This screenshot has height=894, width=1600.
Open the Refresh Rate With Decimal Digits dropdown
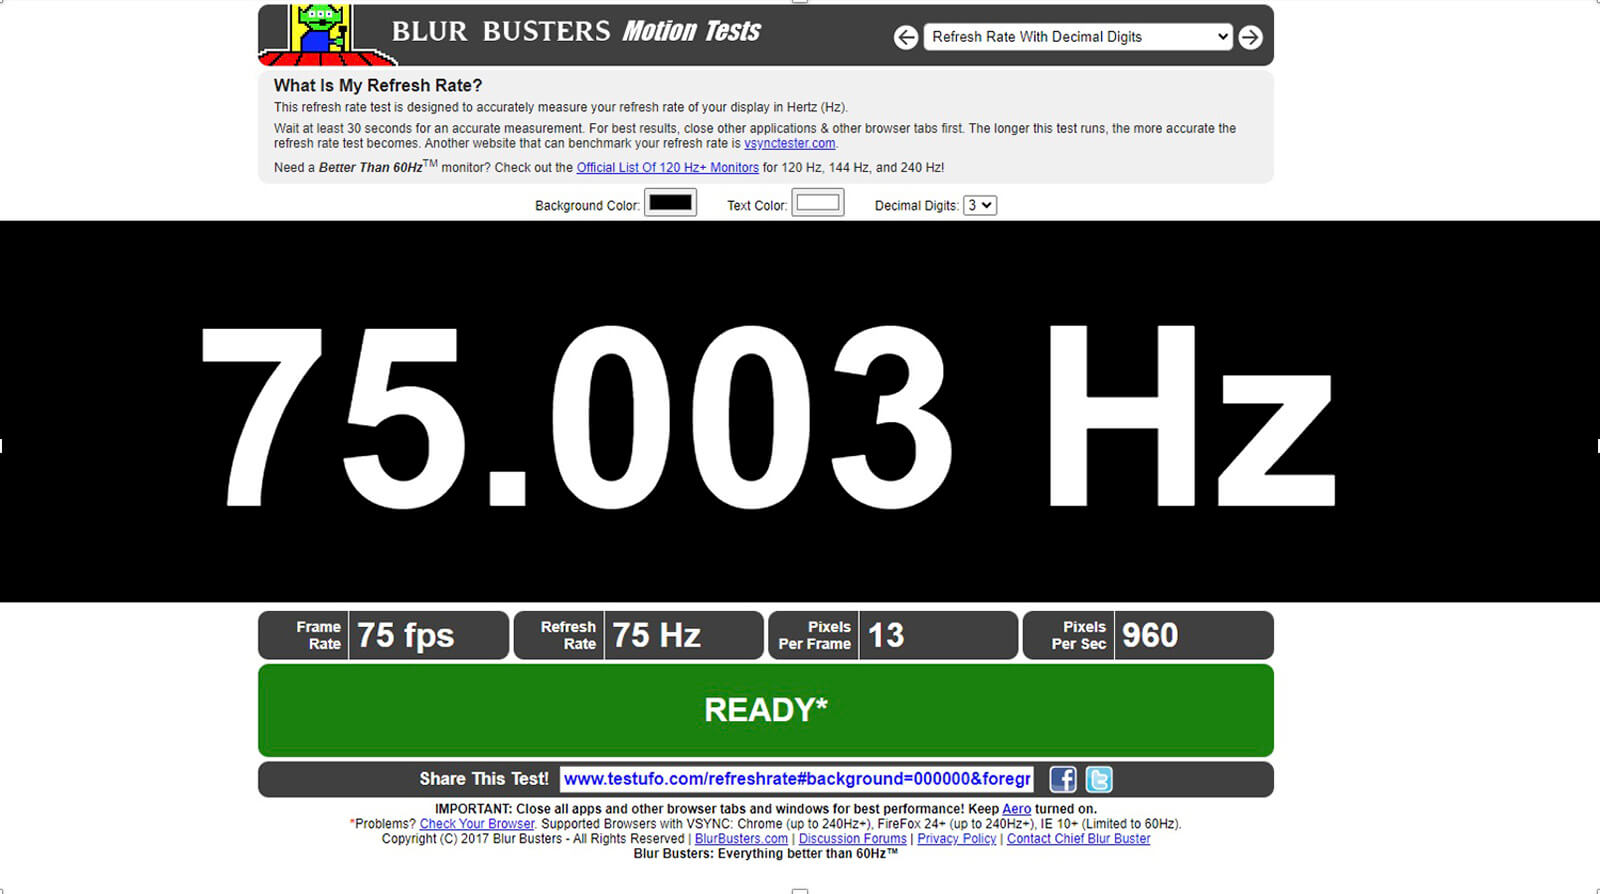1078,37
